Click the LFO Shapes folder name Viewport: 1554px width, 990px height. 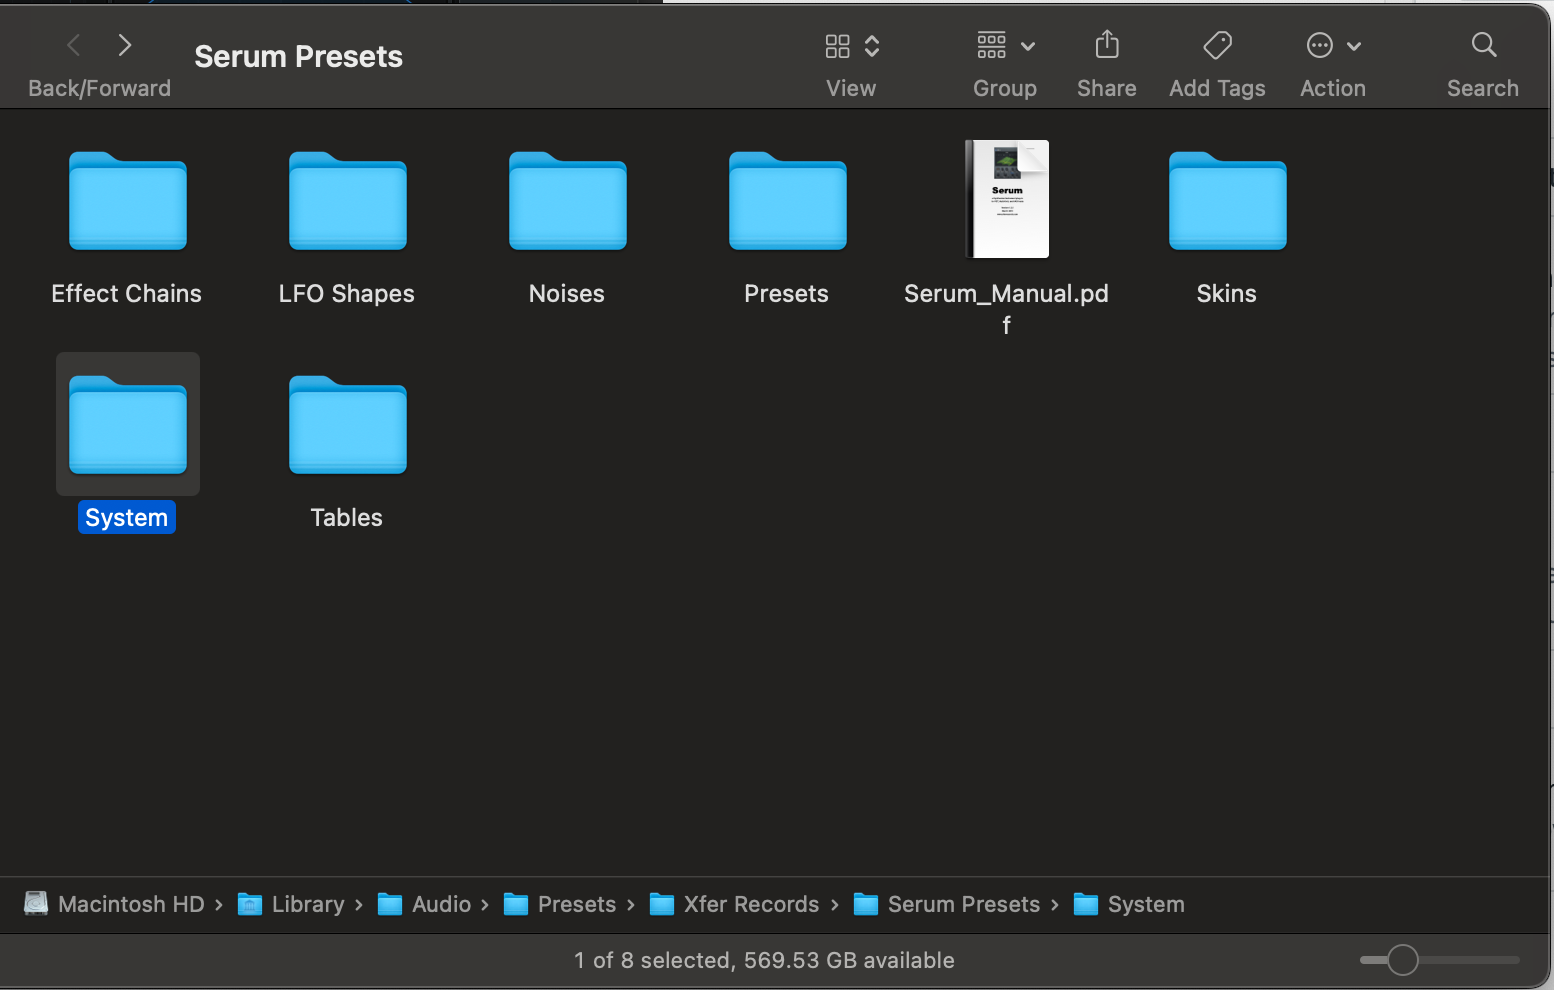pos(347,293)
